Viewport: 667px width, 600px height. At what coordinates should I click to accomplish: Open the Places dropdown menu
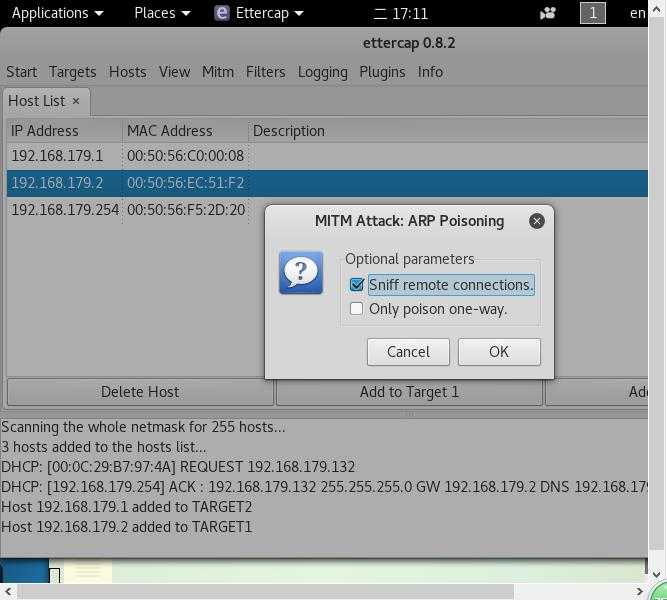[162, 13]
